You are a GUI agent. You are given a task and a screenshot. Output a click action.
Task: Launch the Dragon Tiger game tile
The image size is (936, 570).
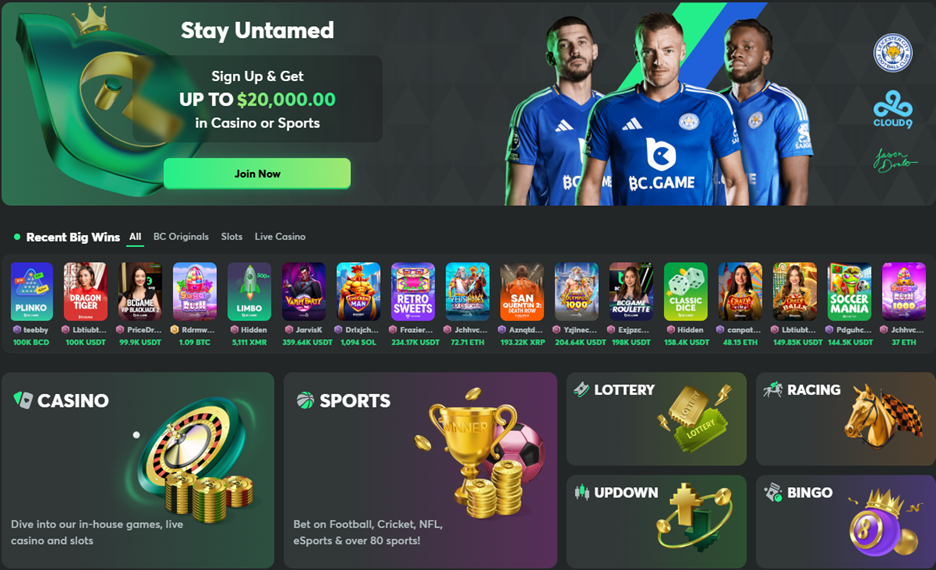coord(85,292)
